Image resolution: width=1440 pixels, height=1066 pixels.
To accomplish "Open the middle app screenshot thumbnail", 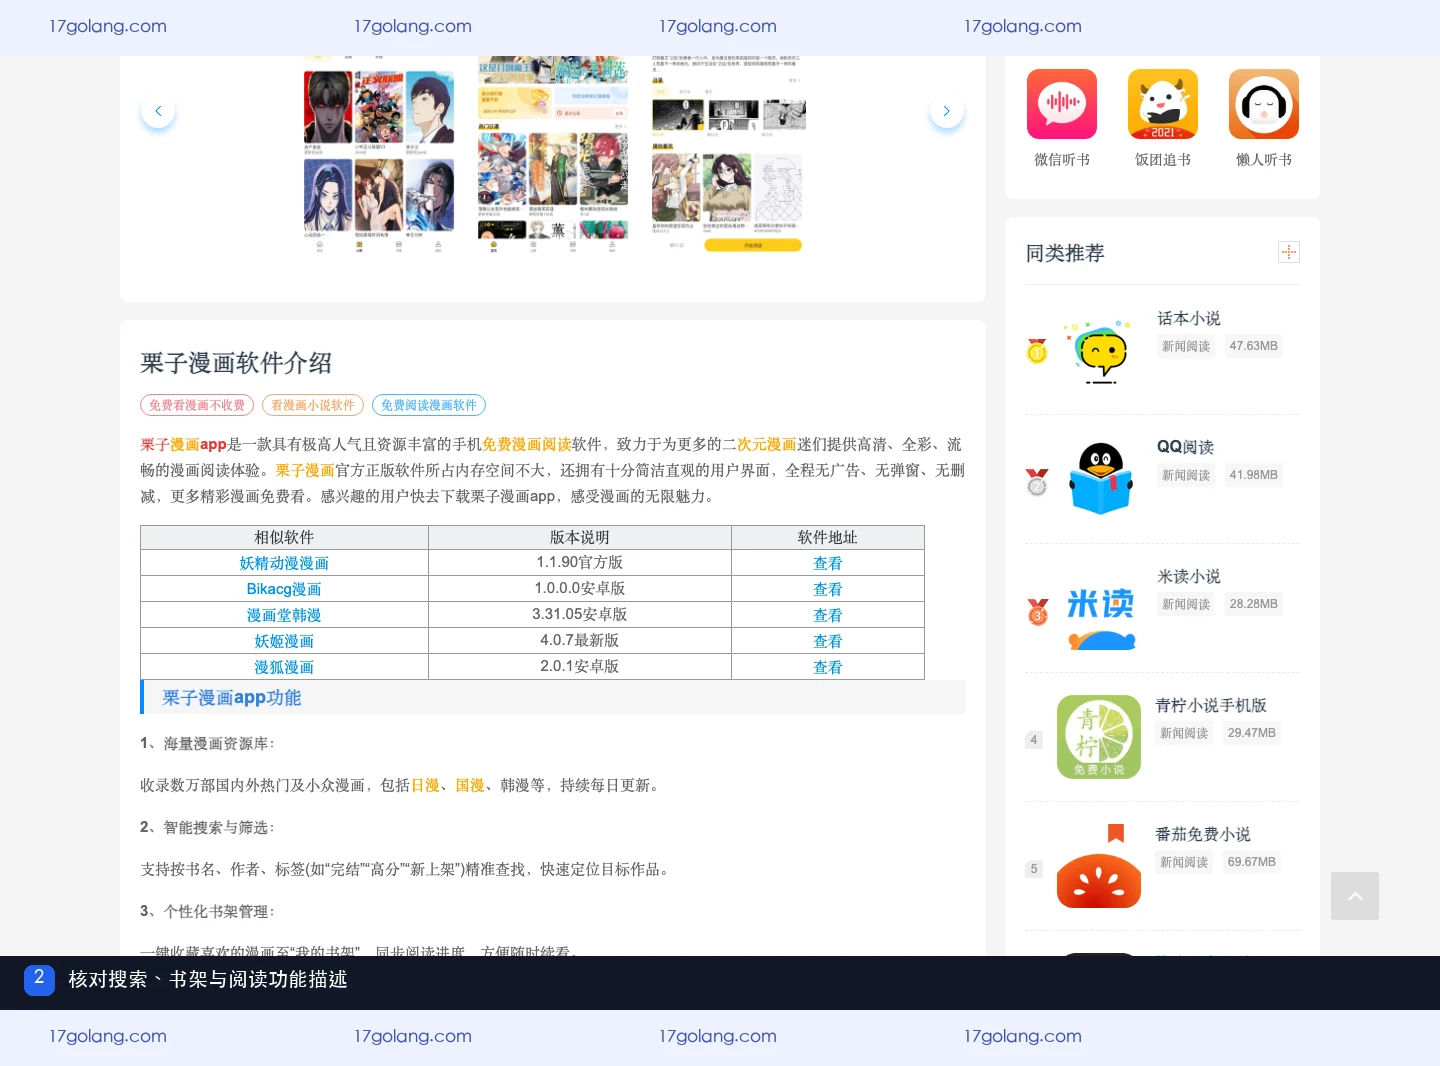I will pyautogui.click(x=553, y=153).
